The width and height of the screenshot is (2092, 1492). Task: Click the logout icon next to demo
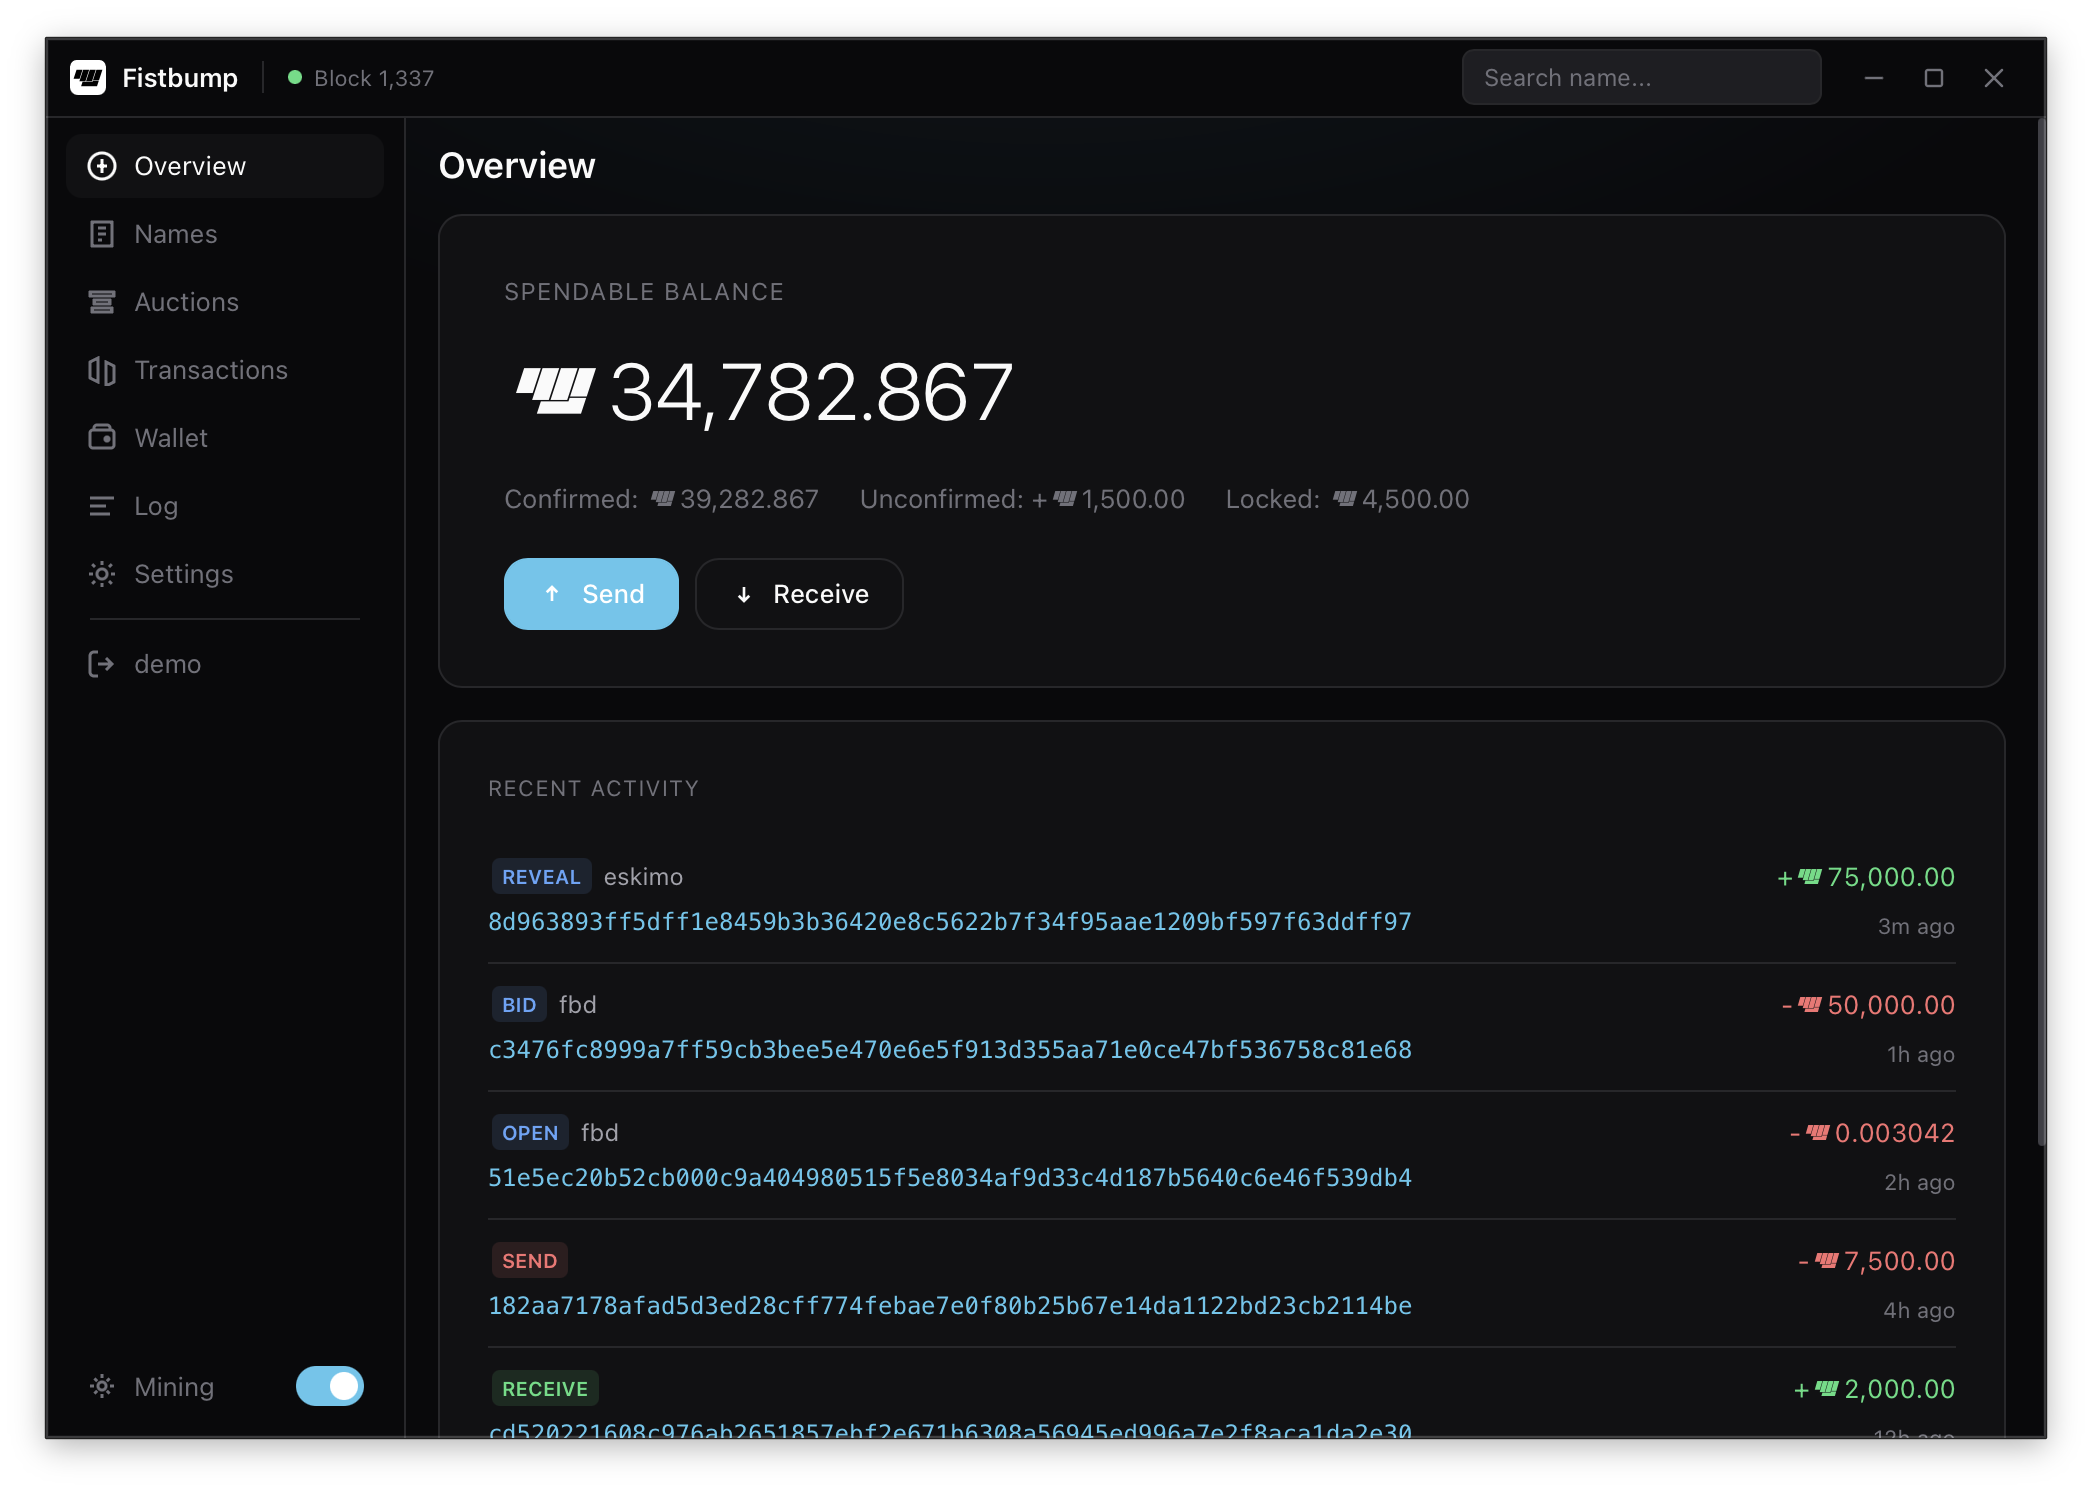[101, 663]
